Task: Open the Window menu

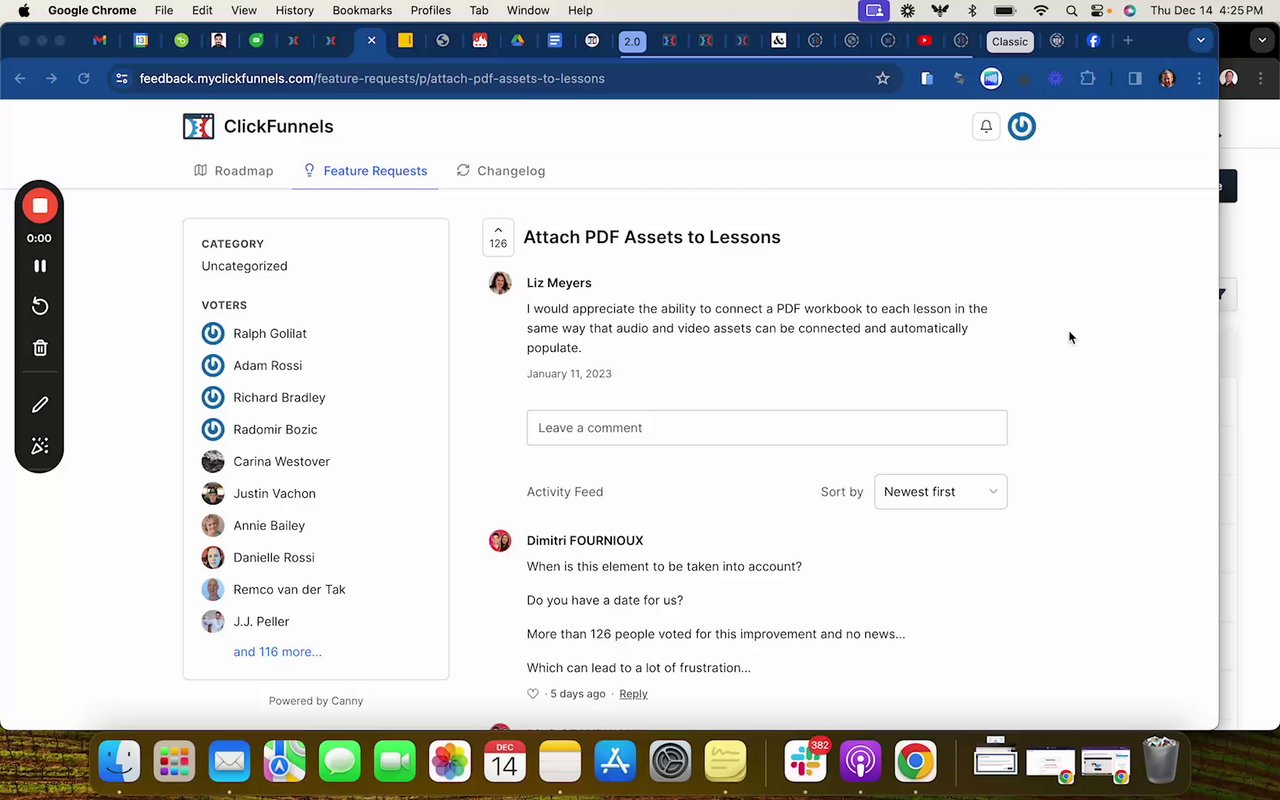Action: click(528, 10)
